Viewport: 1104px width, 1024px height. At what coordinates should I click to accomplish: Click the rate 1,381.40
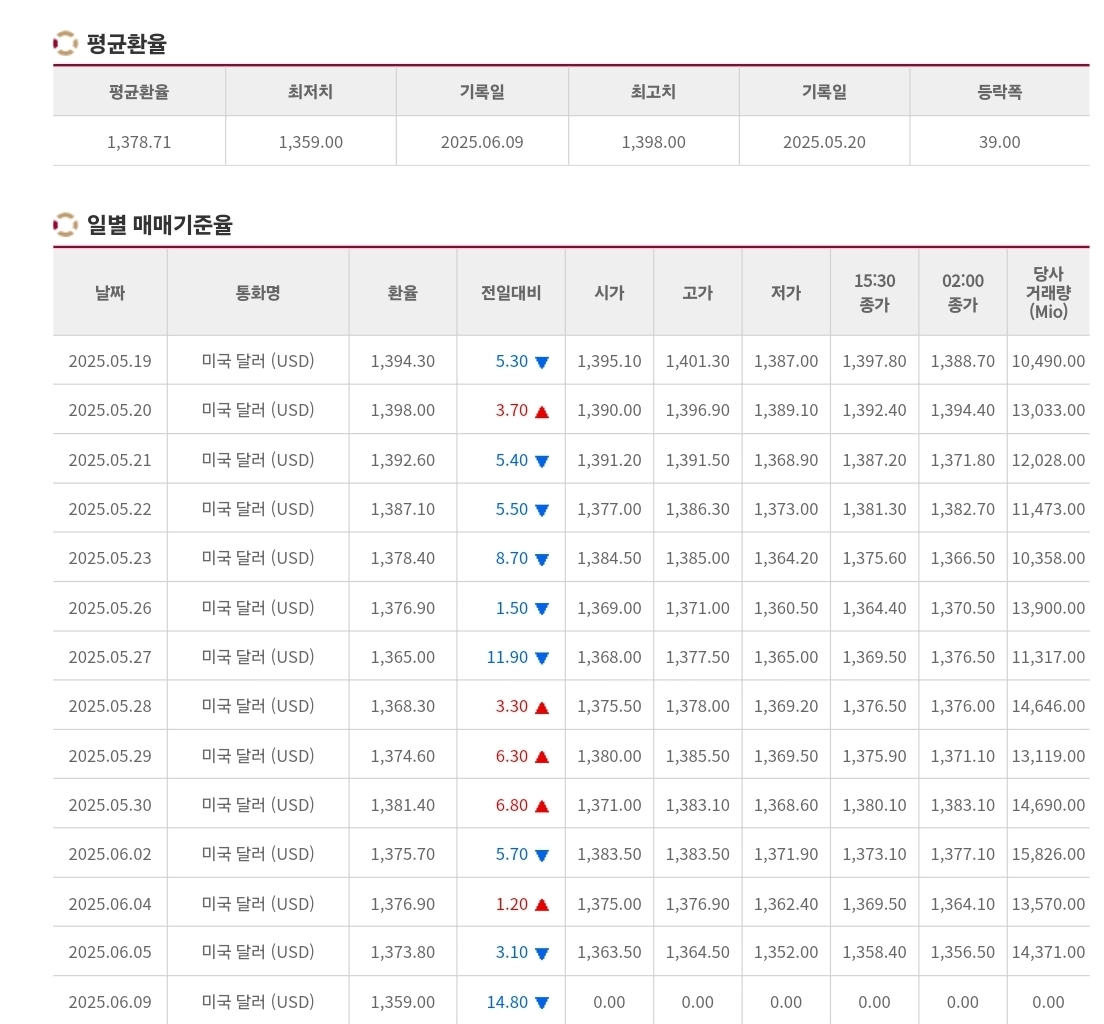click(403, 805)
